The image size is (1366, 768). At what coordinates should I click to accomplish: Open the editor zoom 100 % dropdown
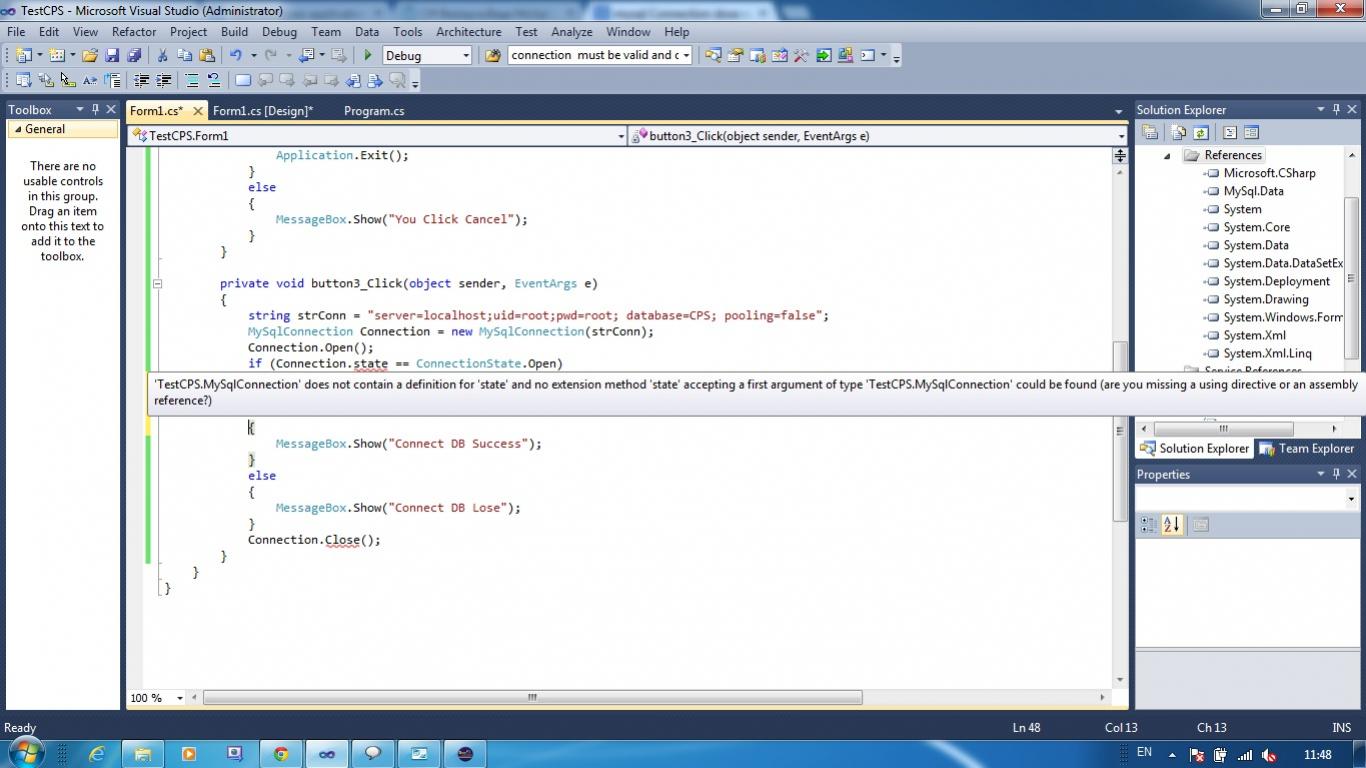coord(179,698)
